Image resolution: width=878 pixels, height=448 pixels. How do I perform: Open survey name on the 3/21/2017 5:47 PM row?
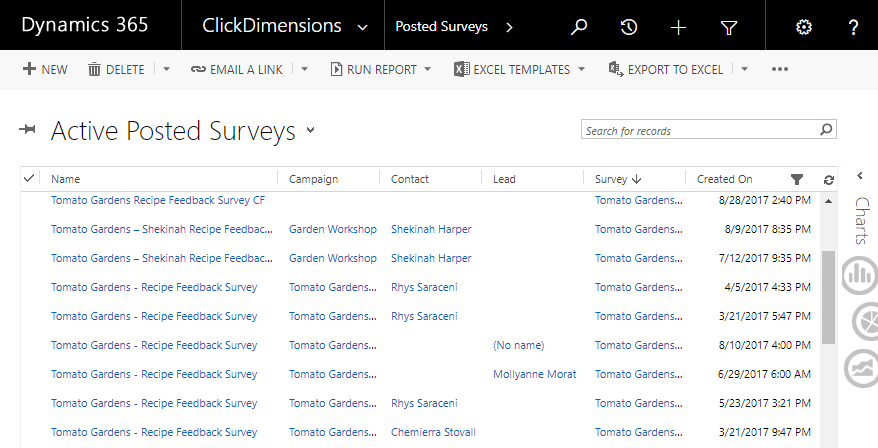point(154,316)
